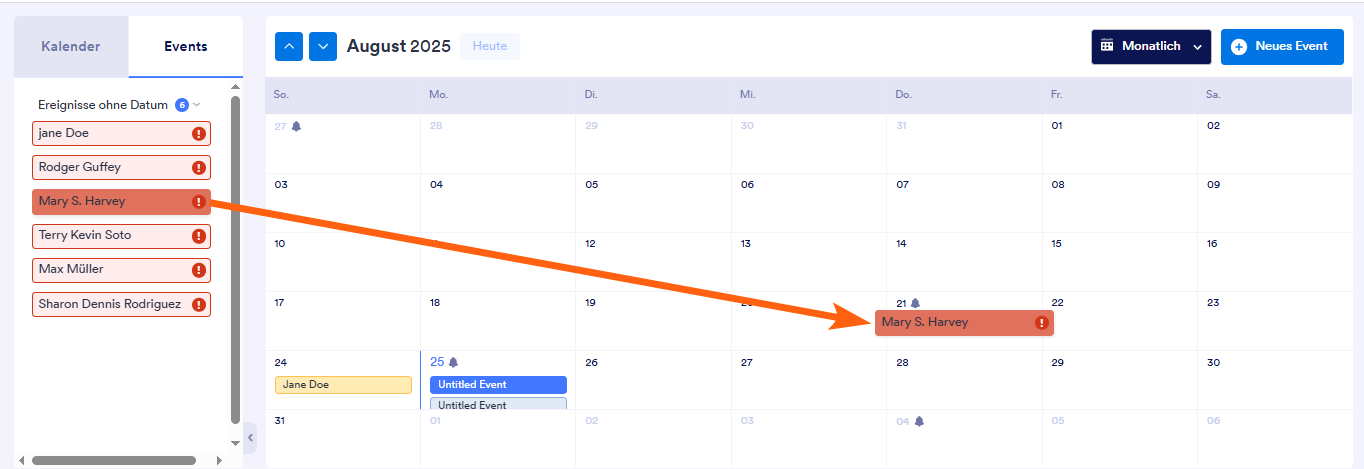Click the Neues Event button

click(x=1281, y=47)
